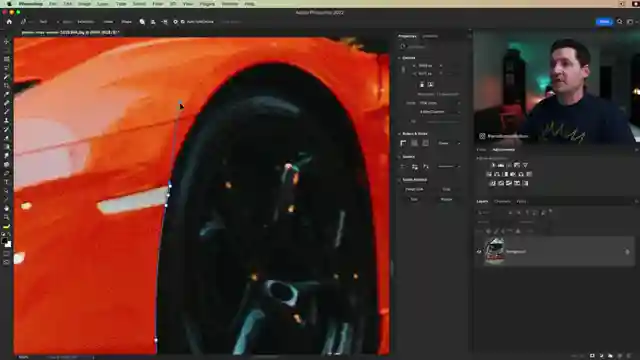Click Rotate quick action button
This screenshot has width=640, height=360.
click(447, 200)
